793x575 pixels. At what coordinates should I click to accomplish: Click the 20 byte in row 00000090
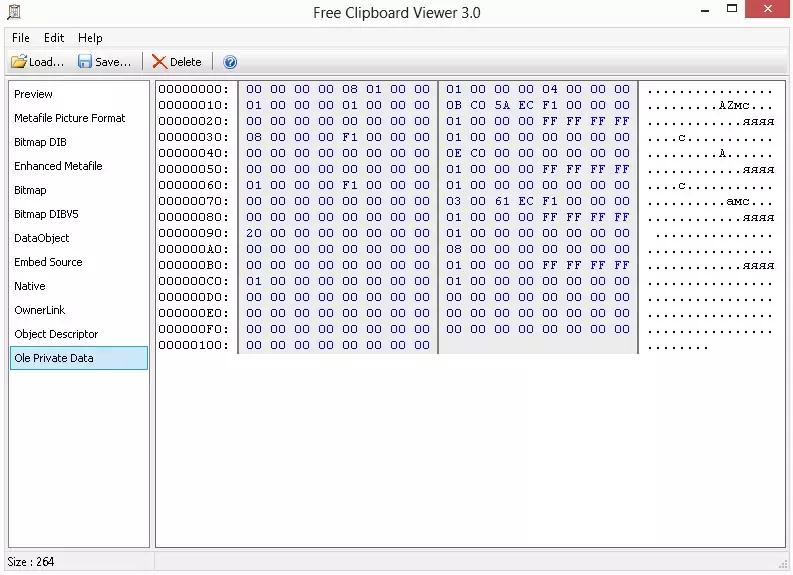click(x=253, y=233)
